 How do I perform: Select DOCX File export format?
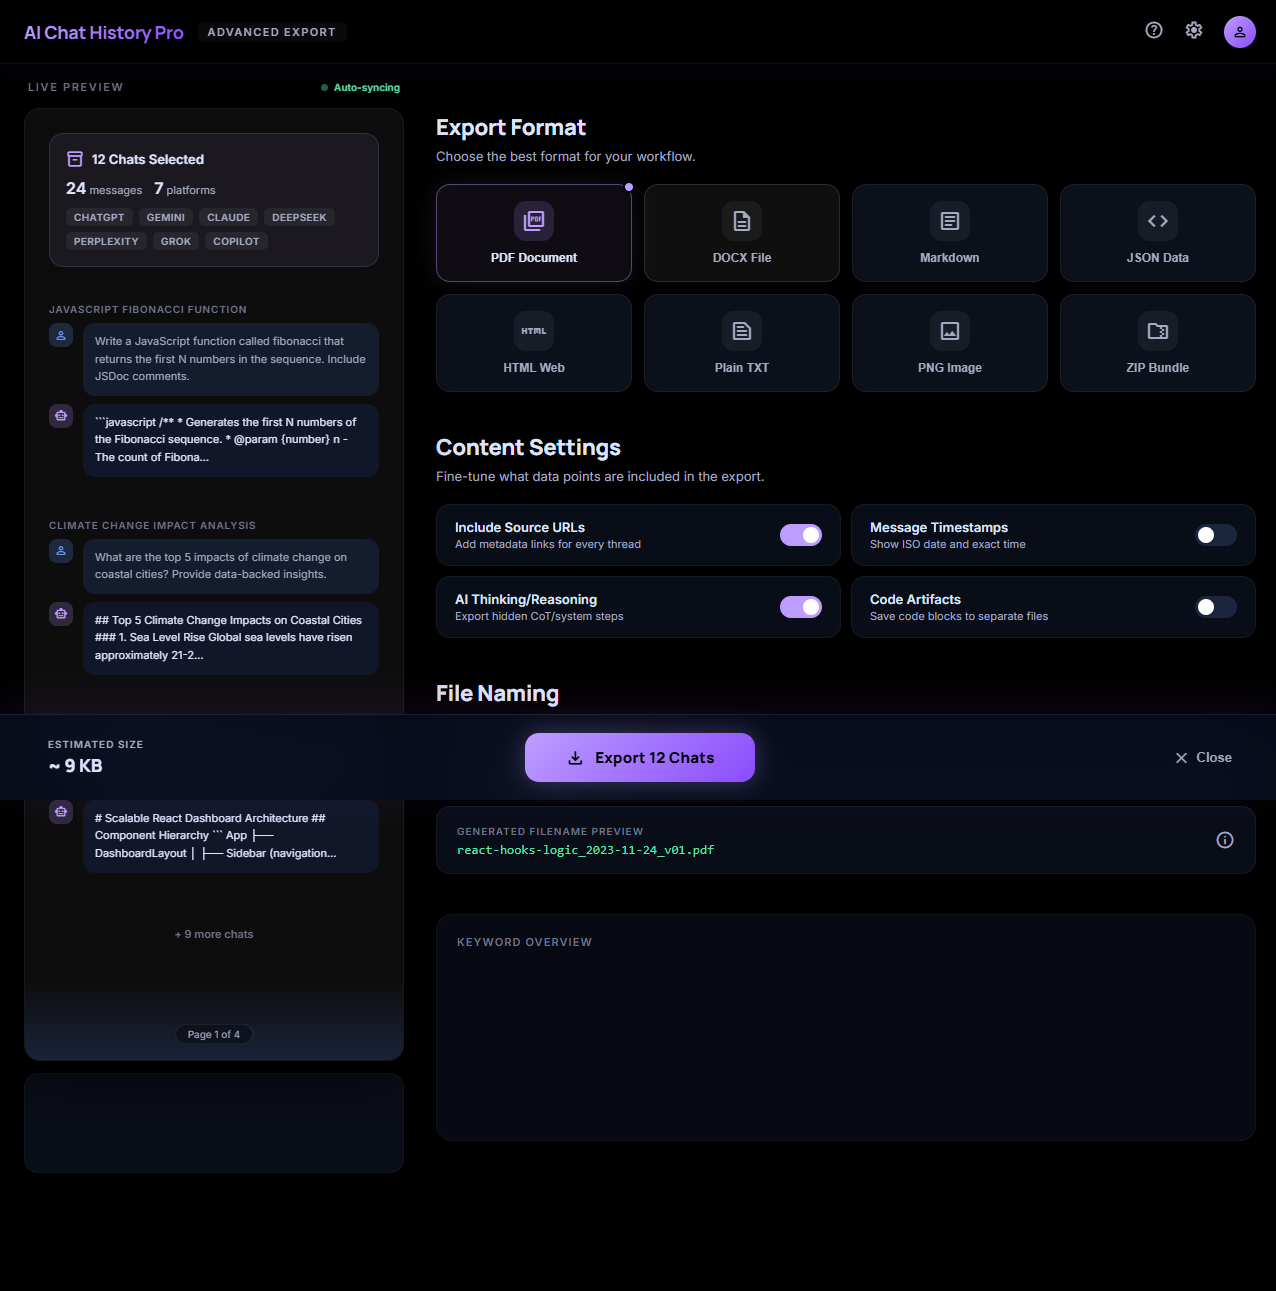click(742, 233)
